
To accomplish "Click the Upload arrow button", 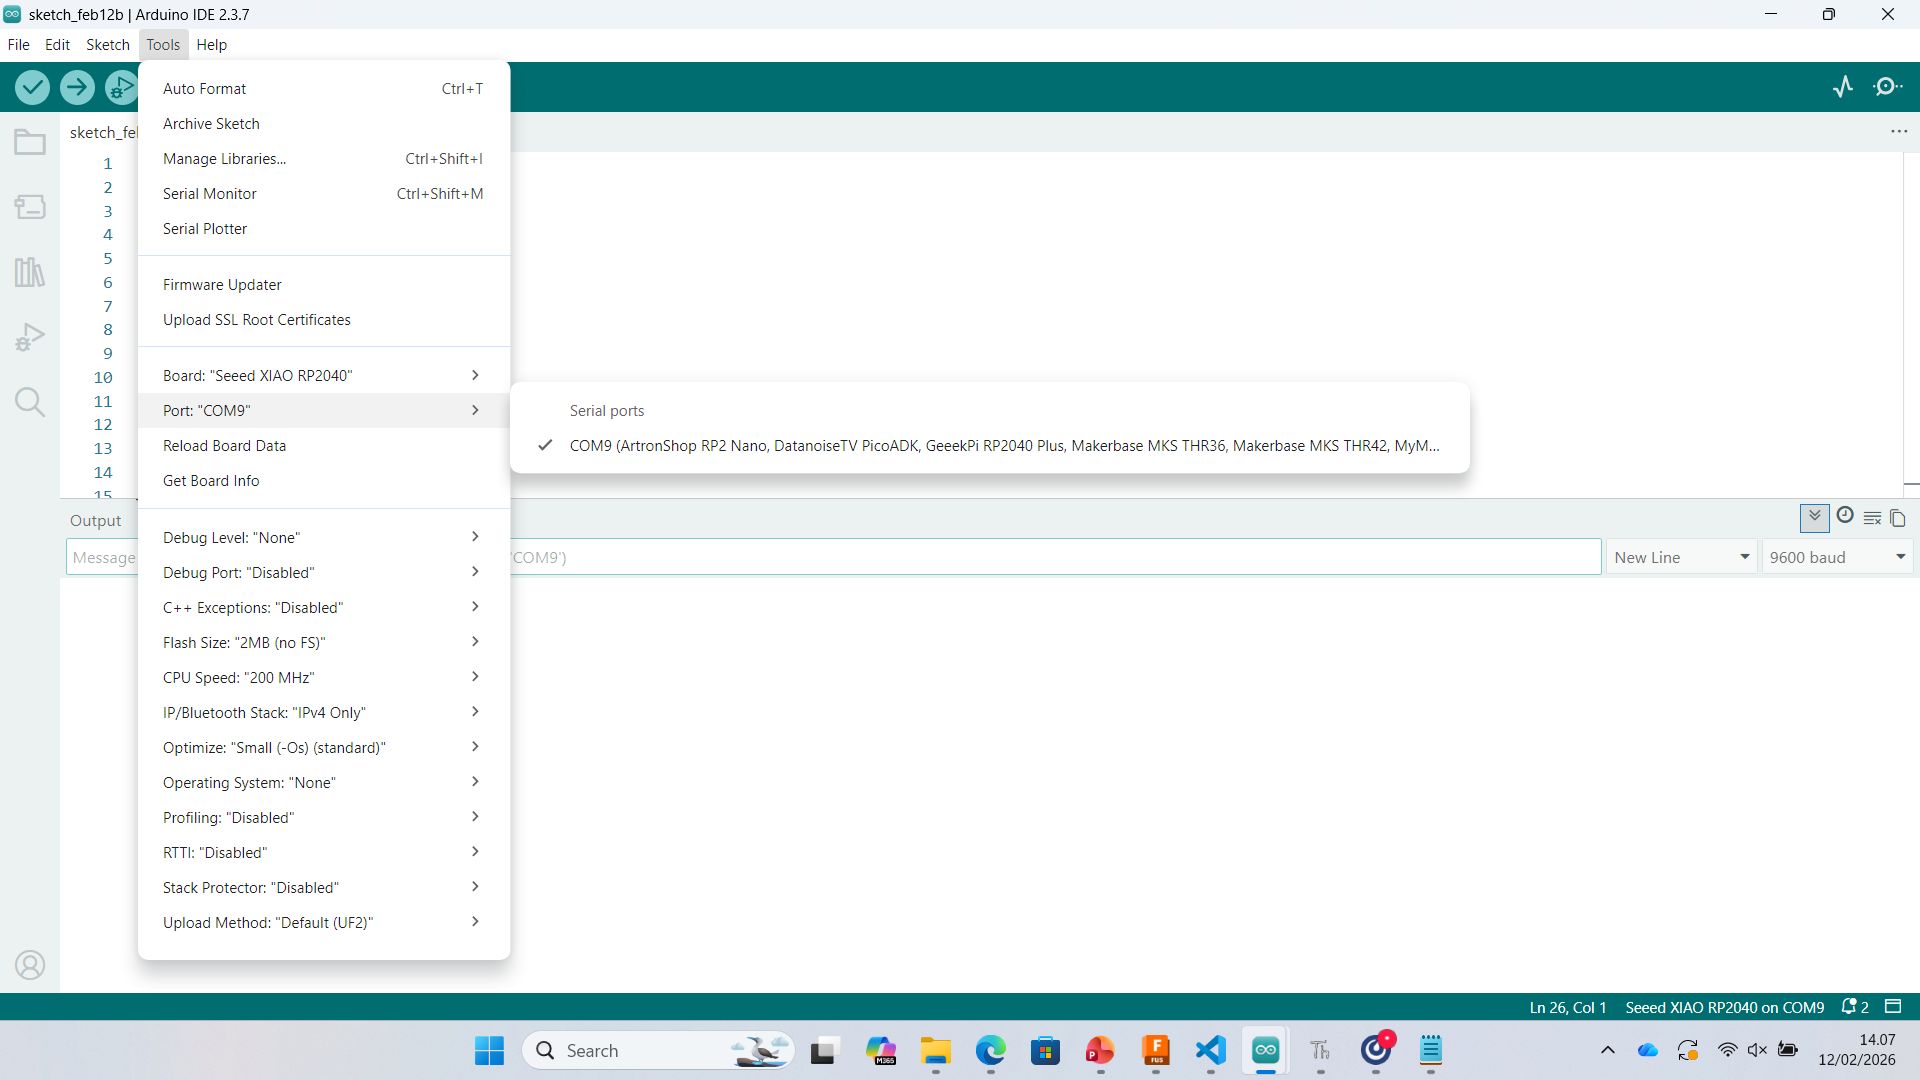I will click(77, 88).
